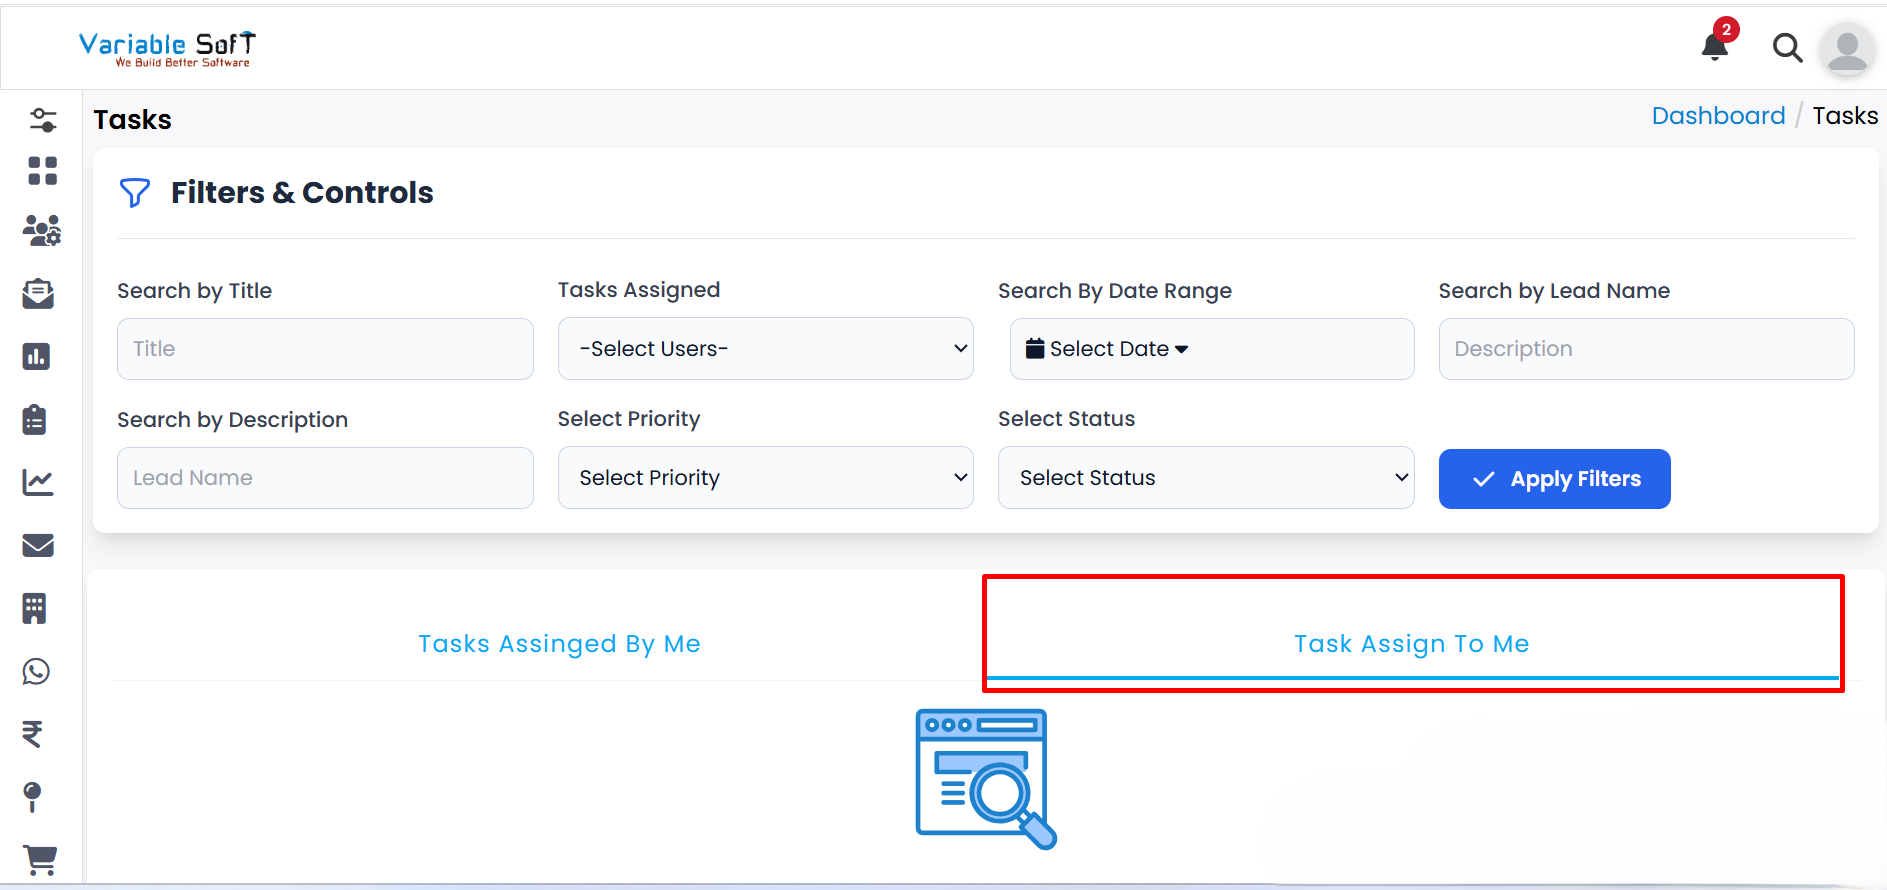
Task: Open the user profile avatar
Action: click(x=1846, y=48)
